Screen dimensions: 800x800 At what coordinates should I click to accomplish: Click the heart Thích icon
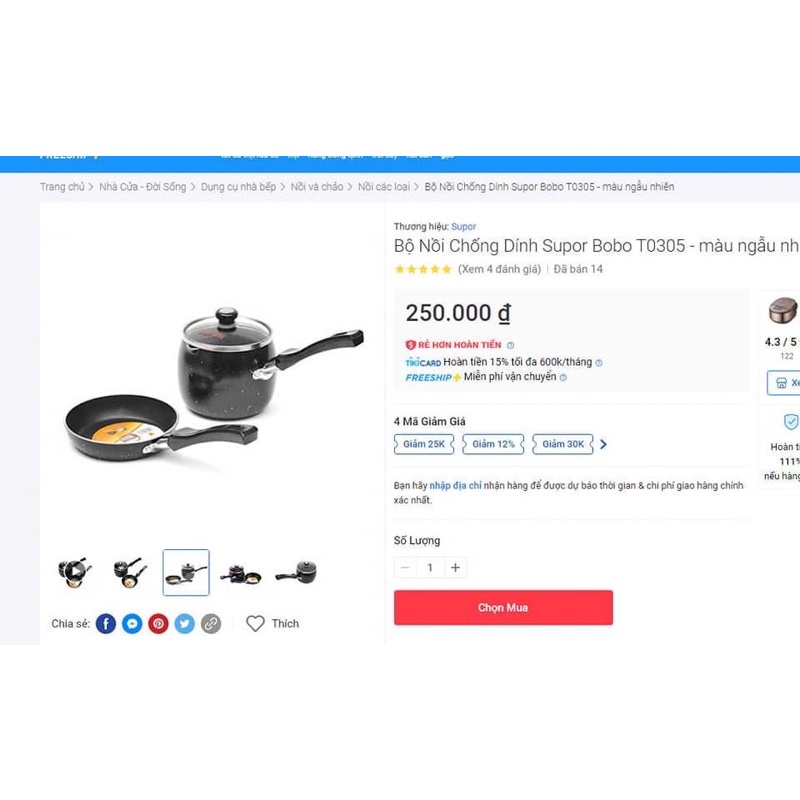tap(255, 623)
